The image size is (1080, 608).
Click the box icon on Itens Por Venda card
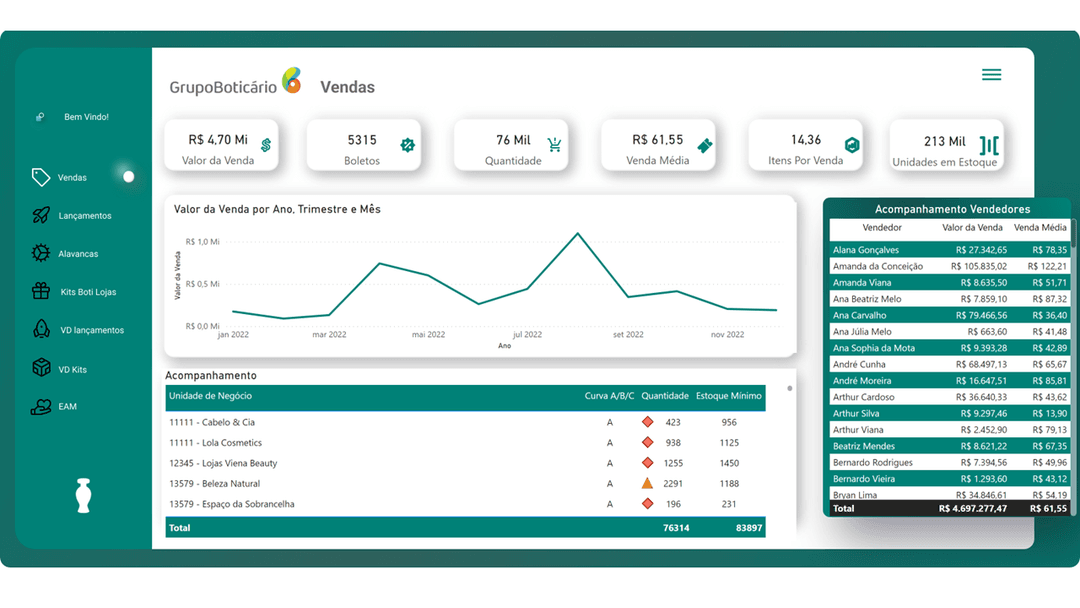click(x=852, y=145)
